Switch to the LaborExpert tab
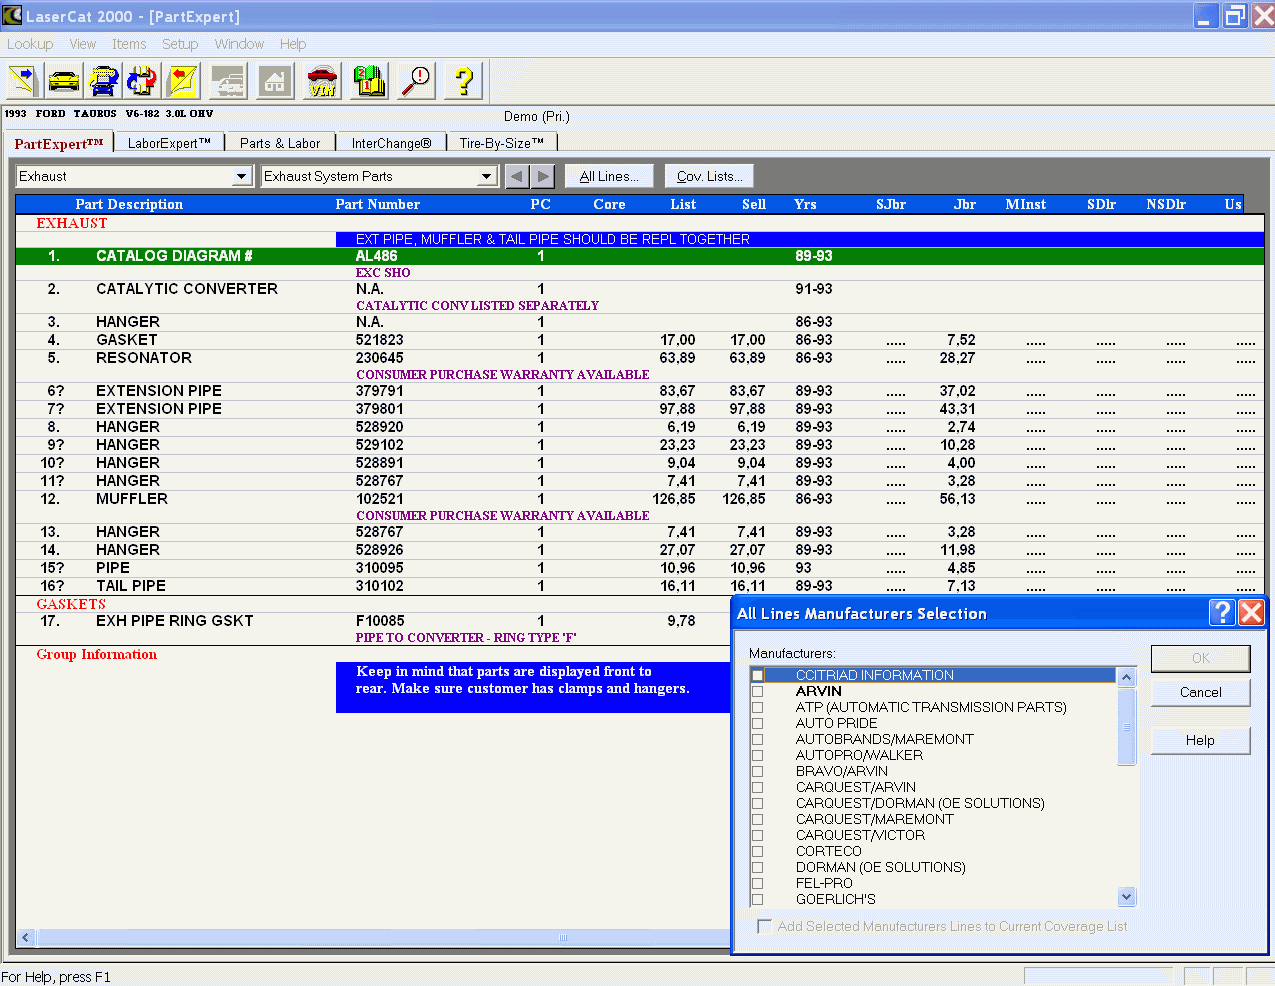The width and height of the screenshot is (1275, 986). 169,143
